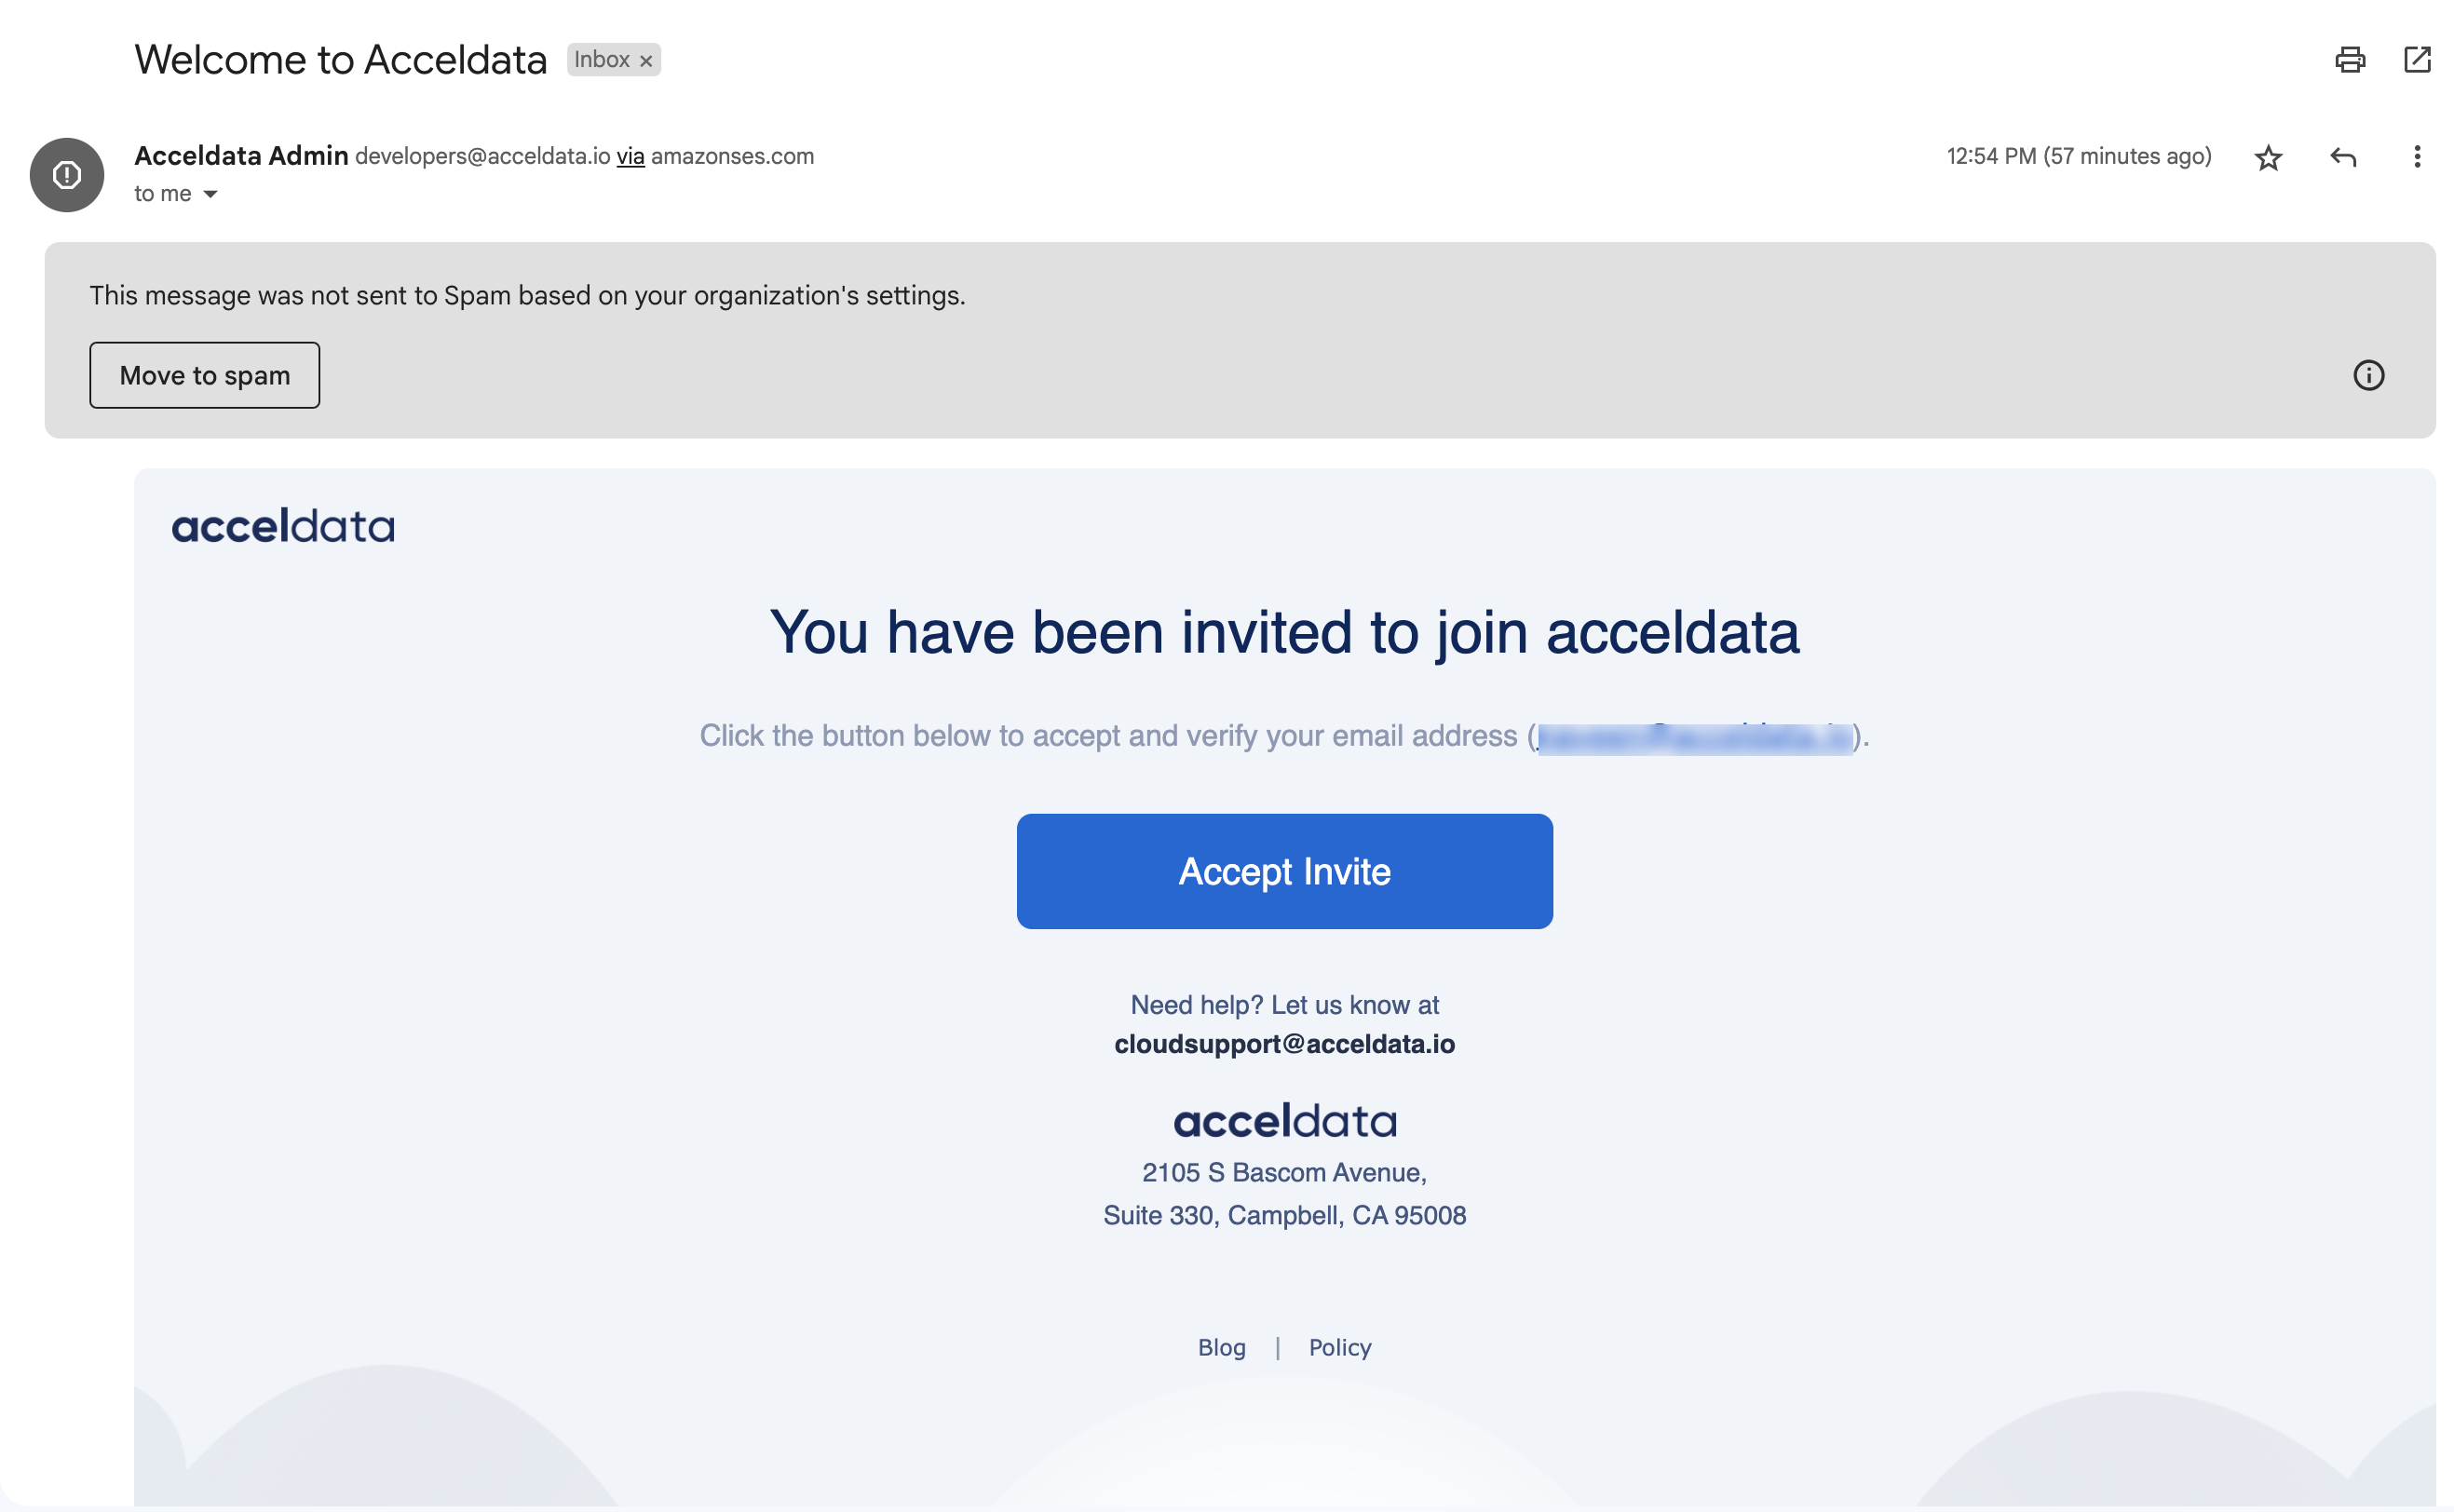The width and height of the screenshot is (2454, 1512).
Task: Click the Acceldata Admin sender name
Action: (x=241, y=156)
